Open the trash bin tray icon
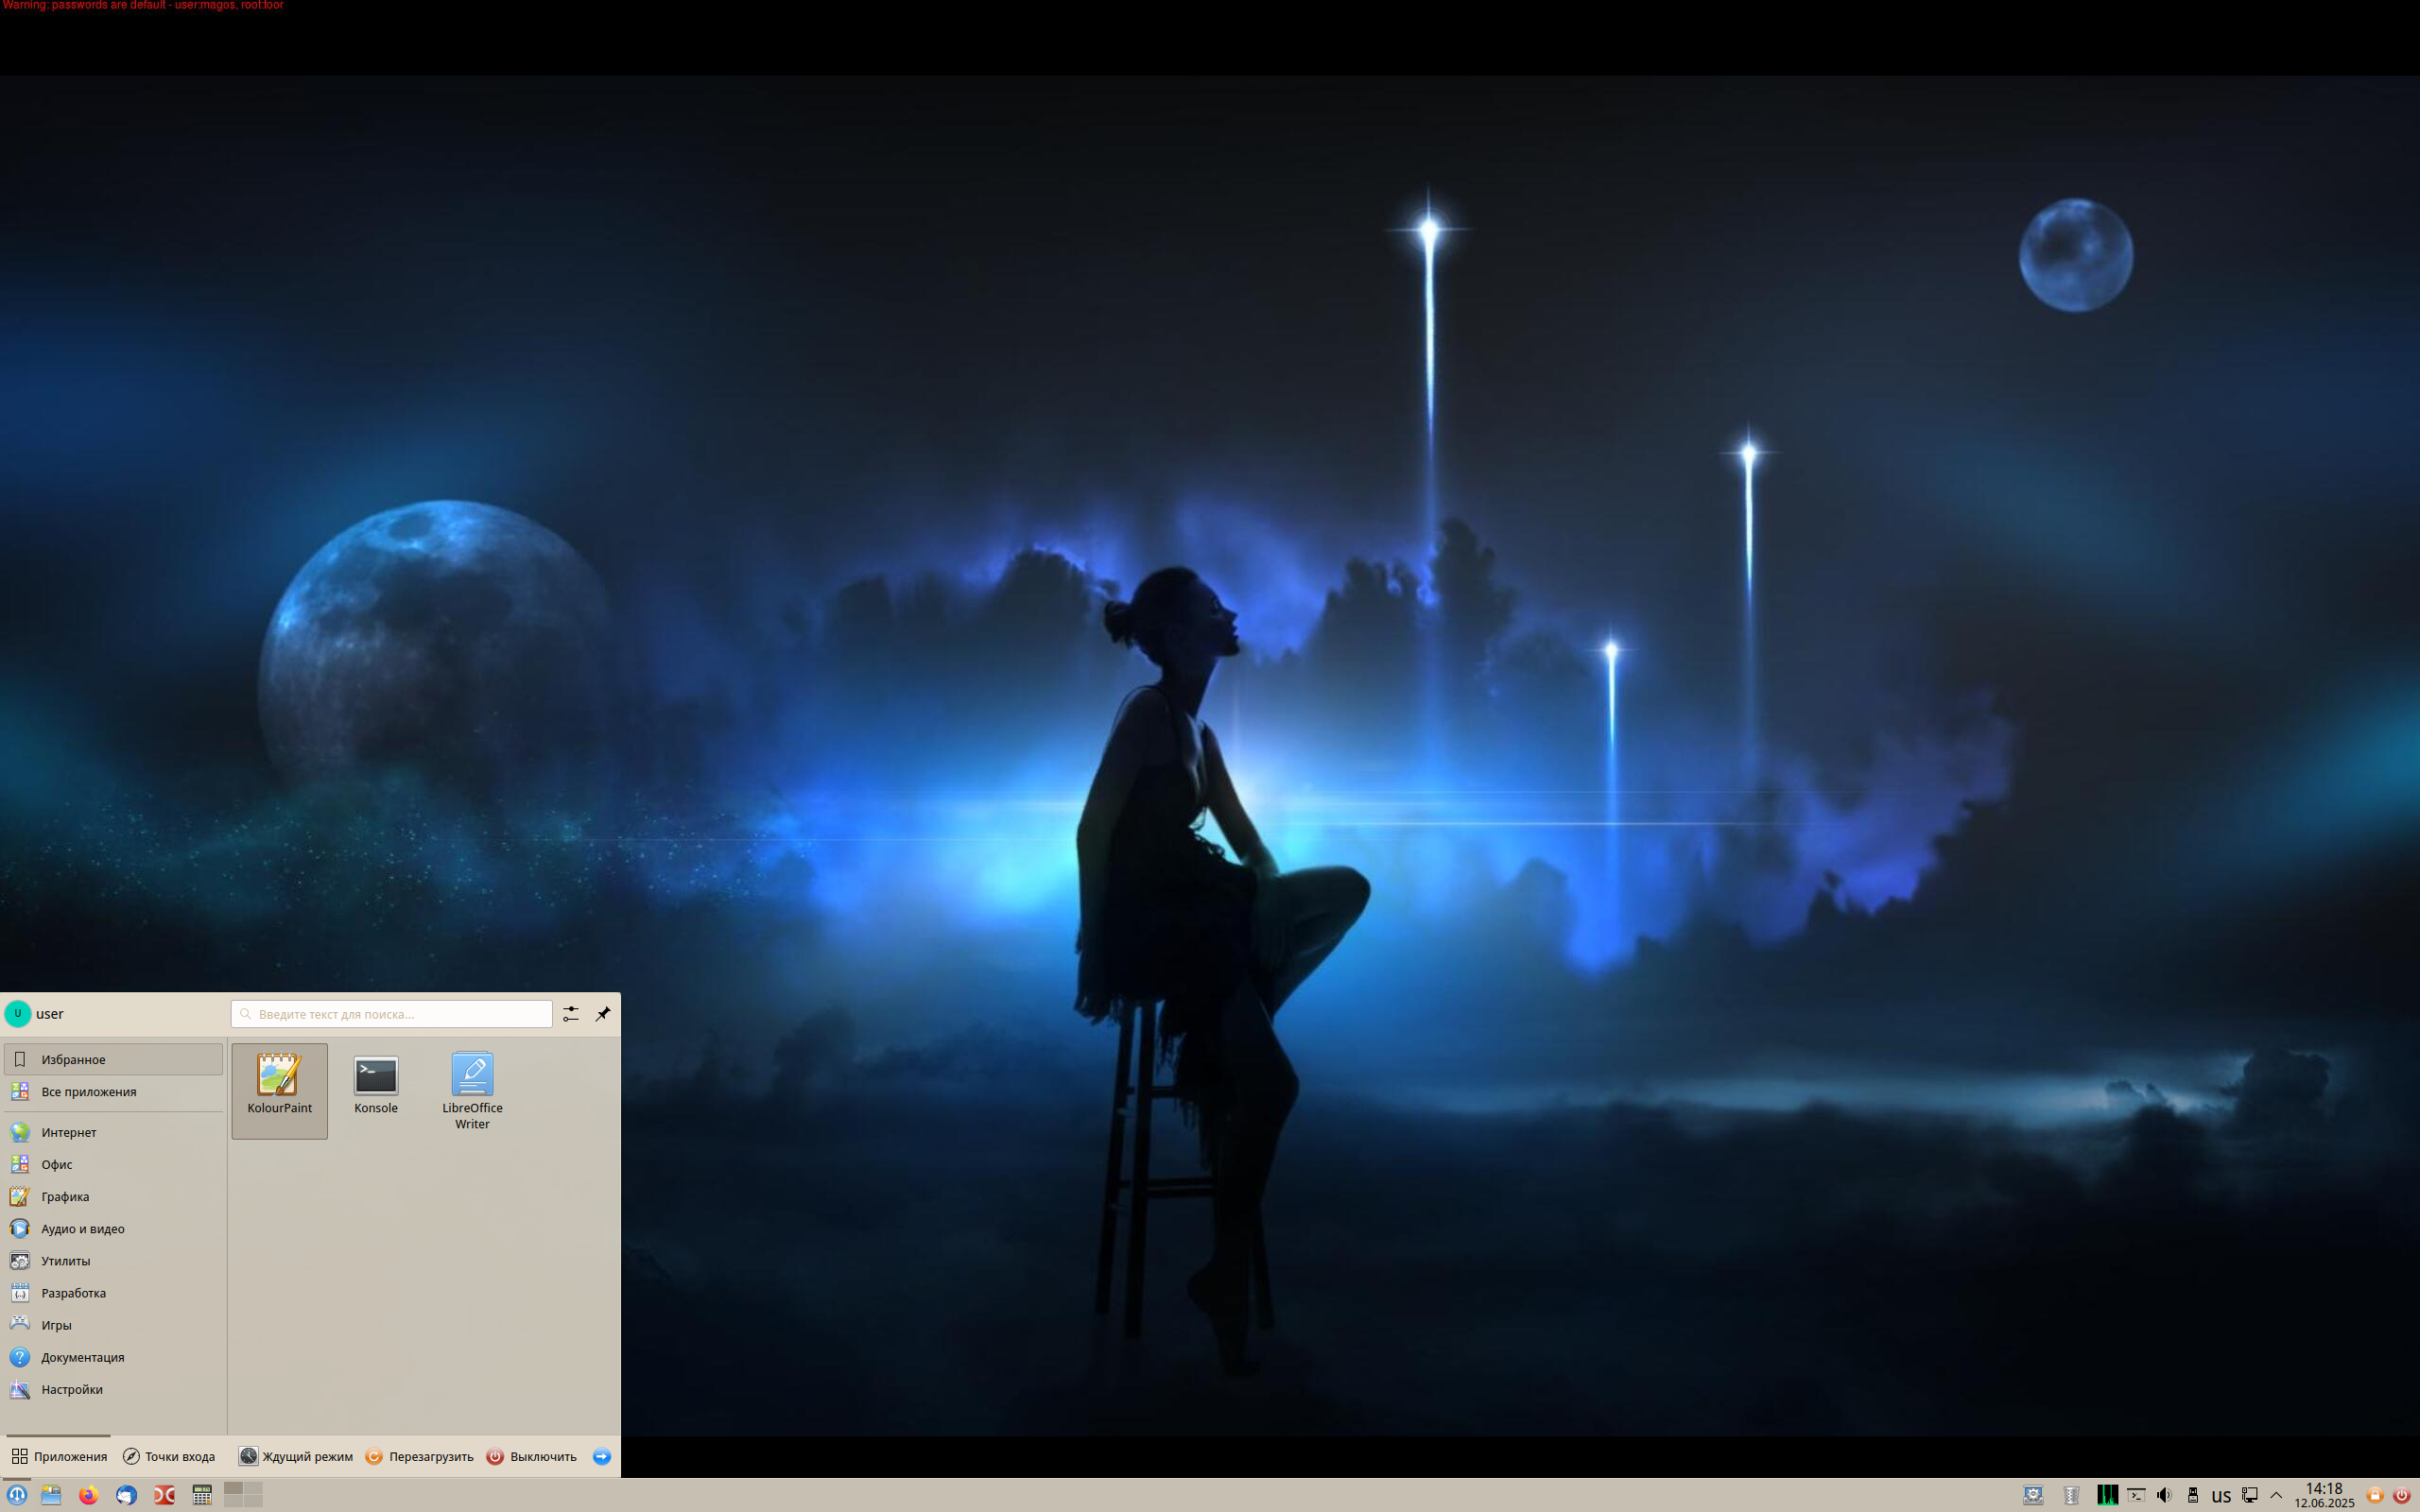 click(2070, 1495)
